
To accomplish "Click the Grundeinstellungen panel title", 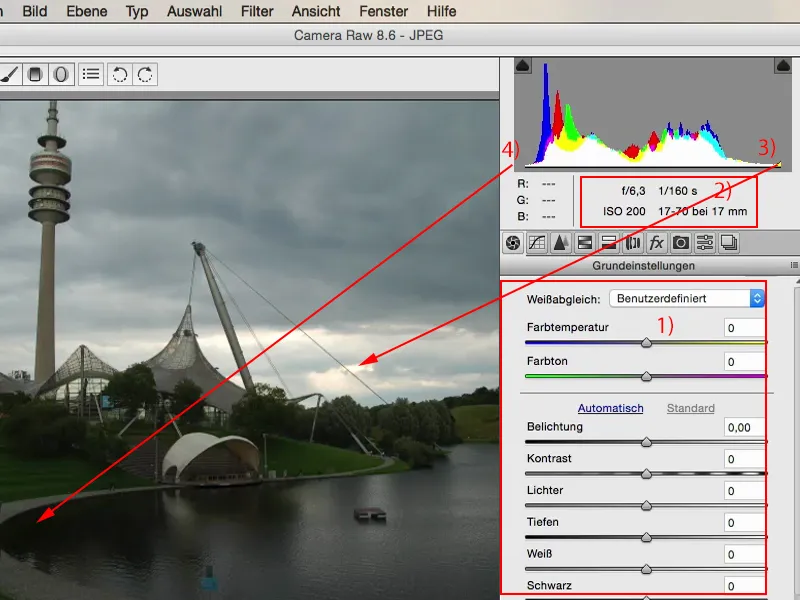I will tap(643, 266).
